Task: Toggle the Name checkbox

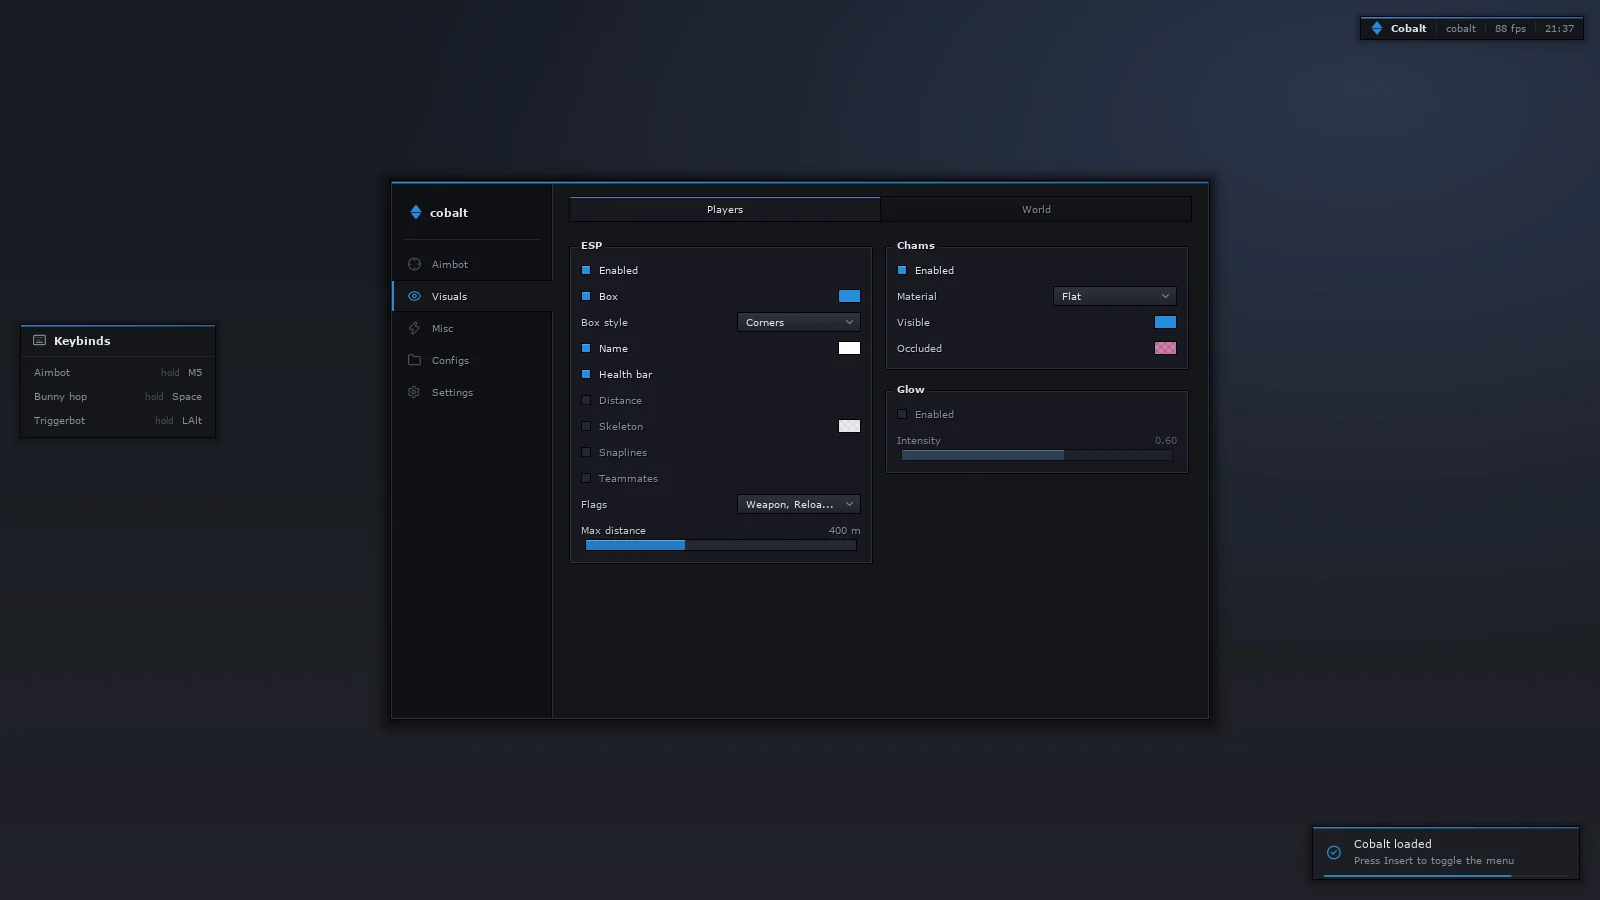Action: [586, 348]
